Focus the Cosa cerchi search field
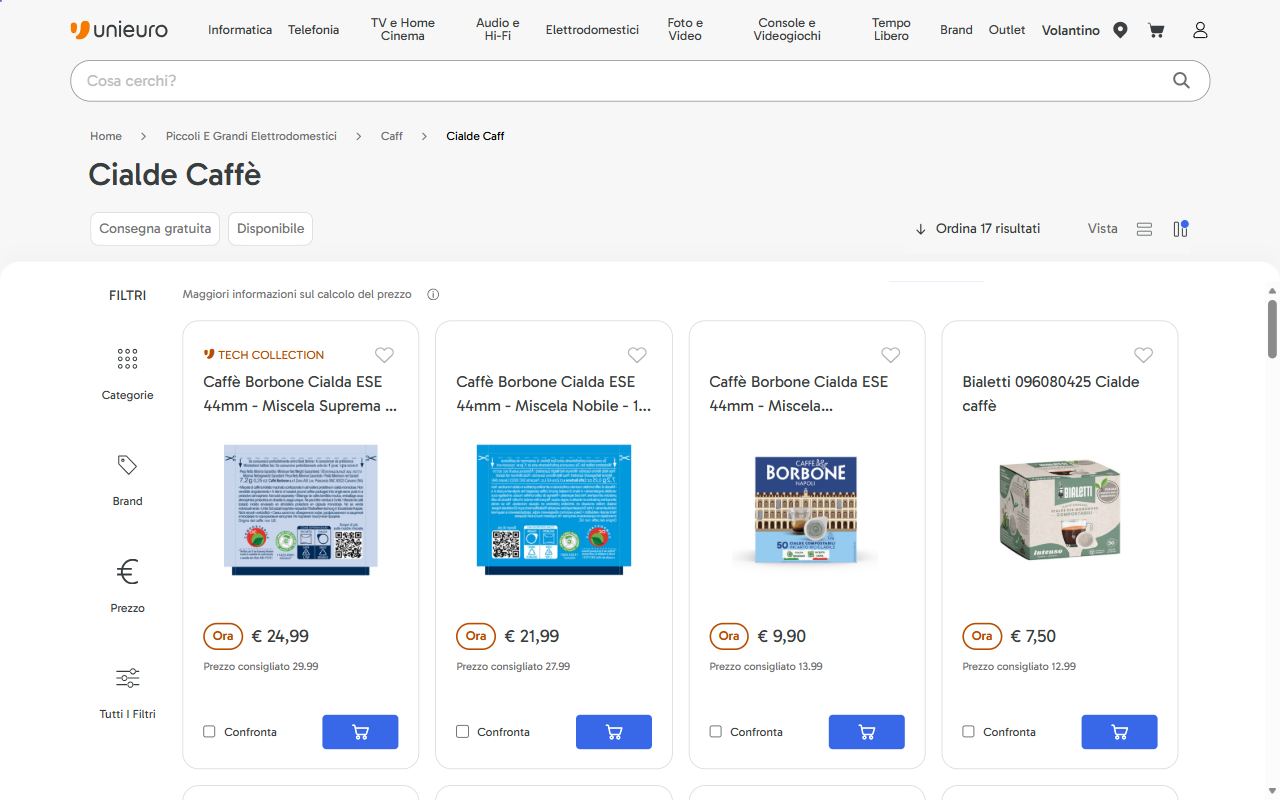This screenshot has width=1280, height=800. 640,81
